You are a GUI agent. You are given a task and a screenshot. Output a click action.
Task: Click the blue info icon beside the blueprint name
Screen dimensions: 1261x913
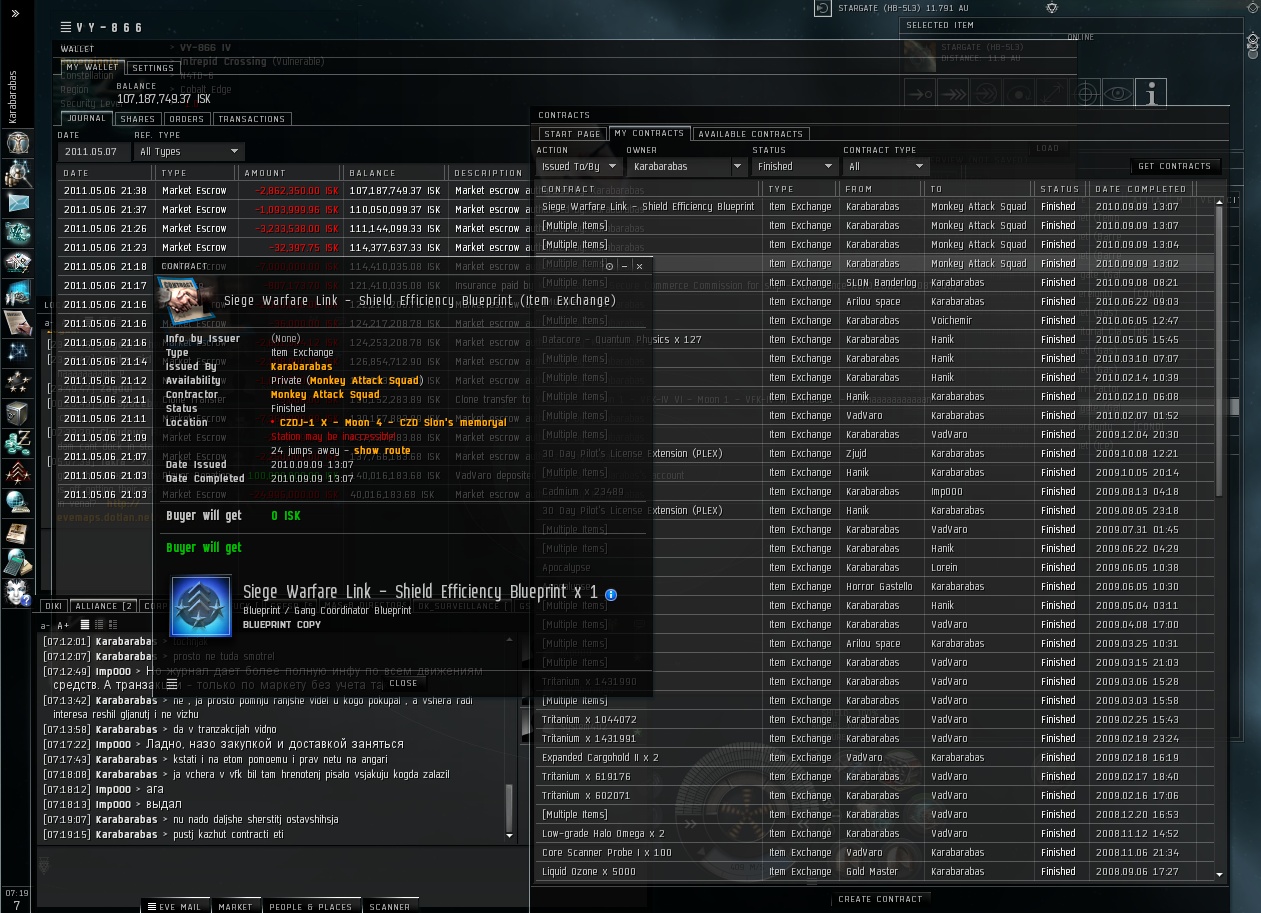click(x=611, y=594)
